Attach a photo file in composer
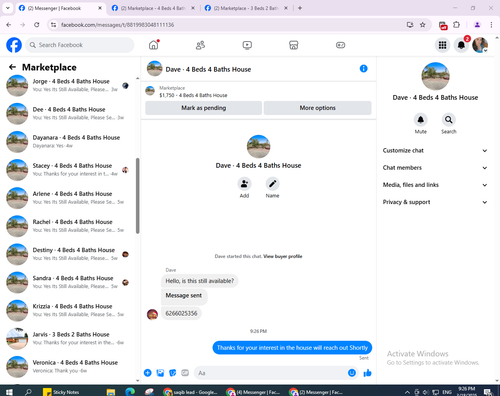Viewport: 500px width, 396px height. tap(160, 373)
